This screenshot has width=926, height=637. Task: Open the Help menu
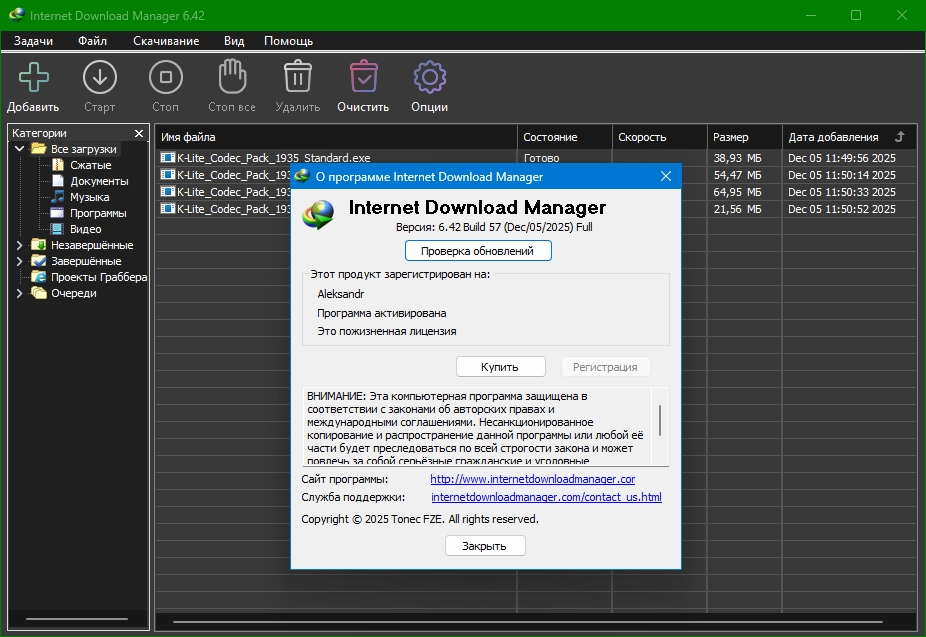(288, 41)
